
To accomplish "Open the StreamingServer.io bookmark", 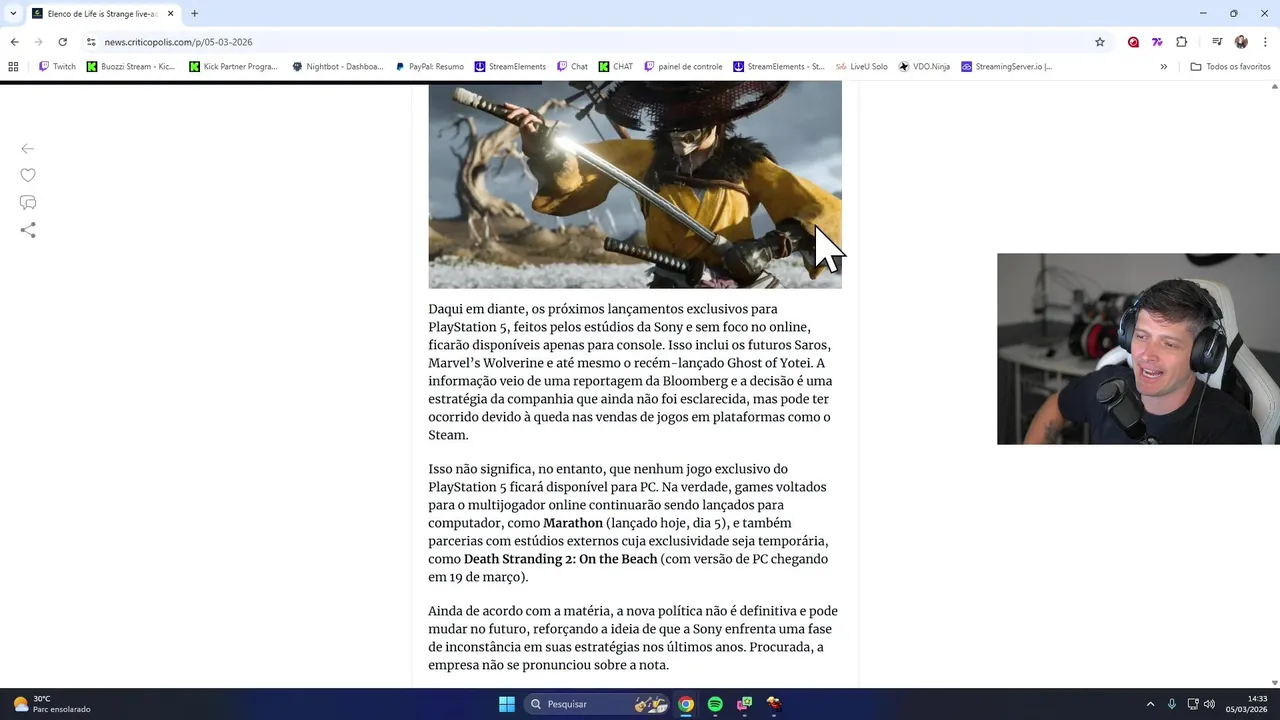I will pyautogui.click(x=1006, y=67).
